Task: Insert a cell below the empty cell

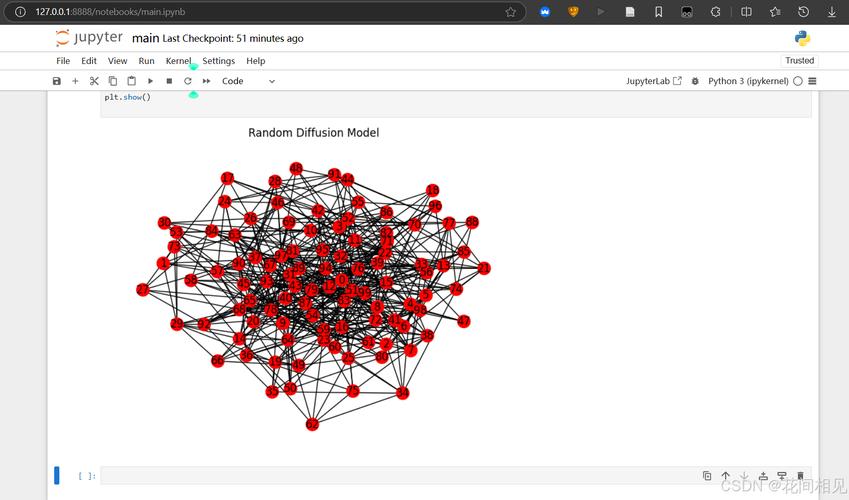Action: click(x=782, y=476)
